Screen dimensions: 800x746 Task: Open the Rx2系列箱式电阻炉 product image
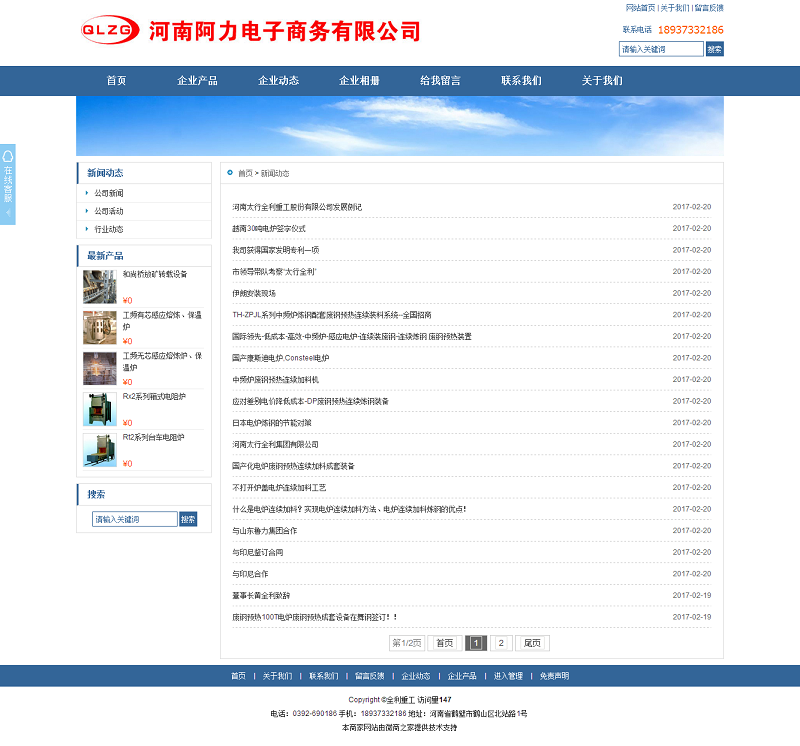point(99,409)
